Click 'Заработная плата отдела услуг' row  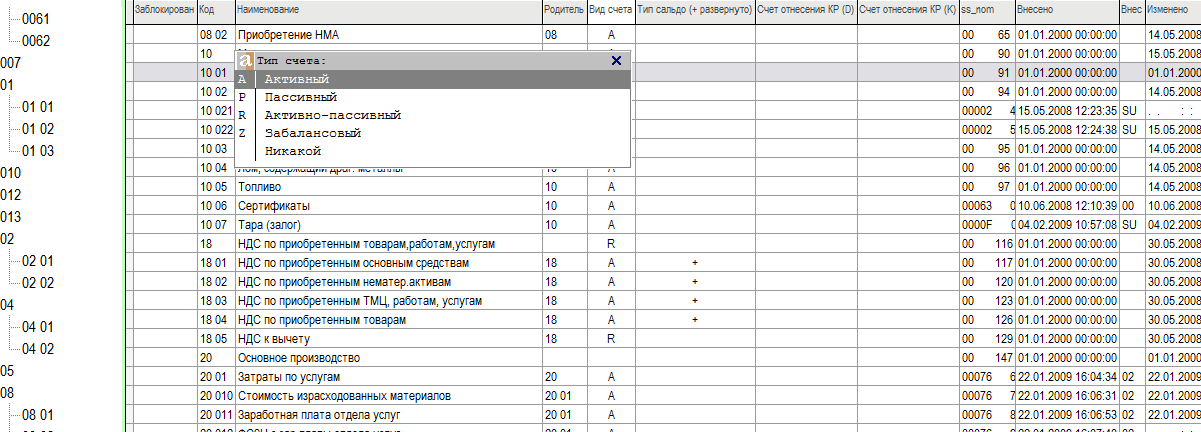point(388,415)
